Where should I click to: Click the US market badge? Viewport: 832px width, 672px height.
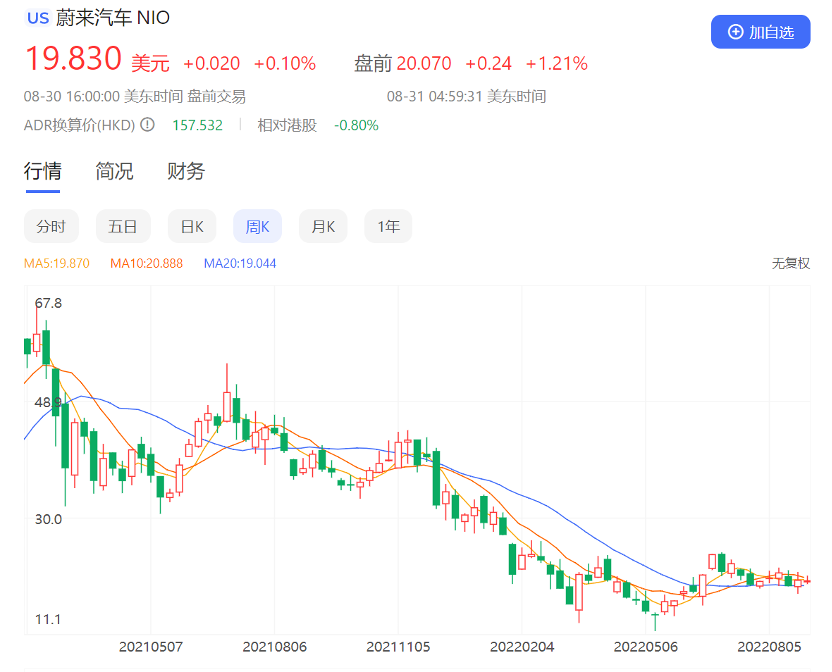click(37, 18)
